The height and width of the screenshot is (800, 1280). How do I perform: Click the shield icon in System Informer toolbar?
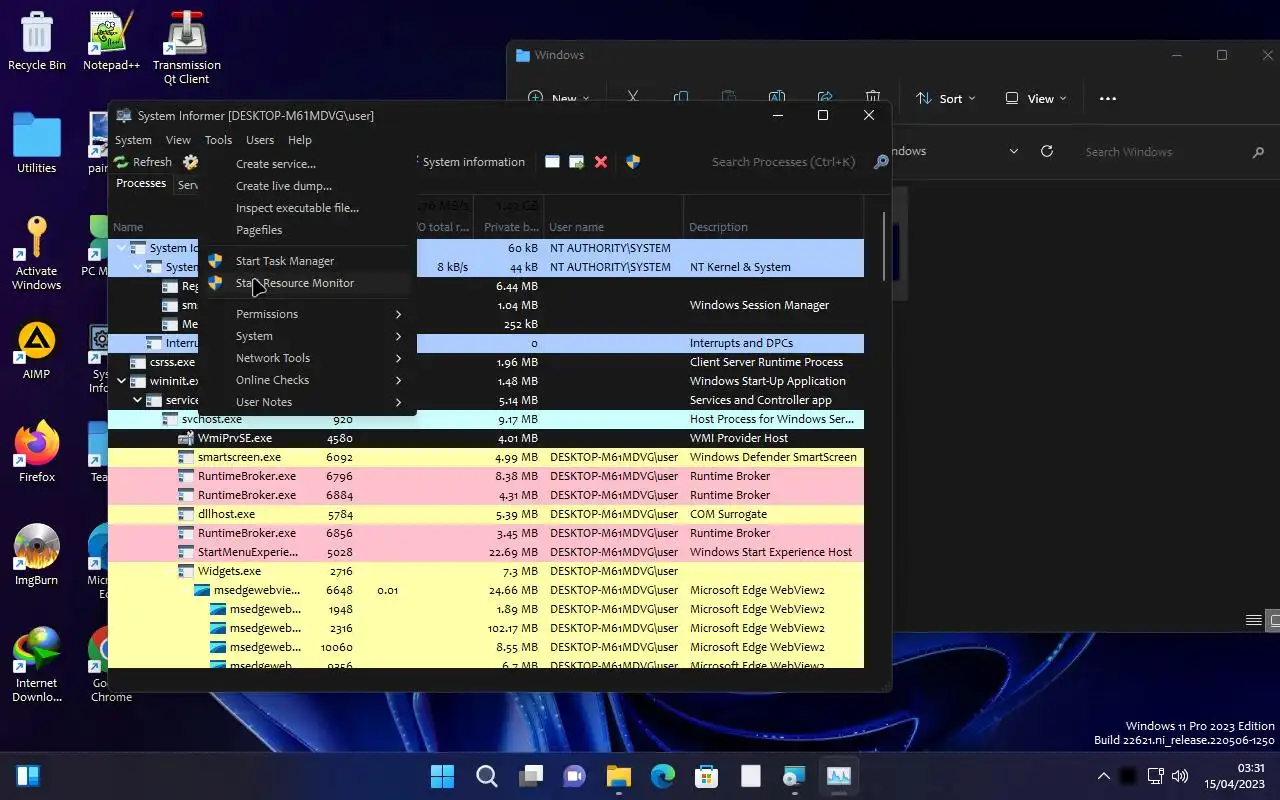click(633, 162)
